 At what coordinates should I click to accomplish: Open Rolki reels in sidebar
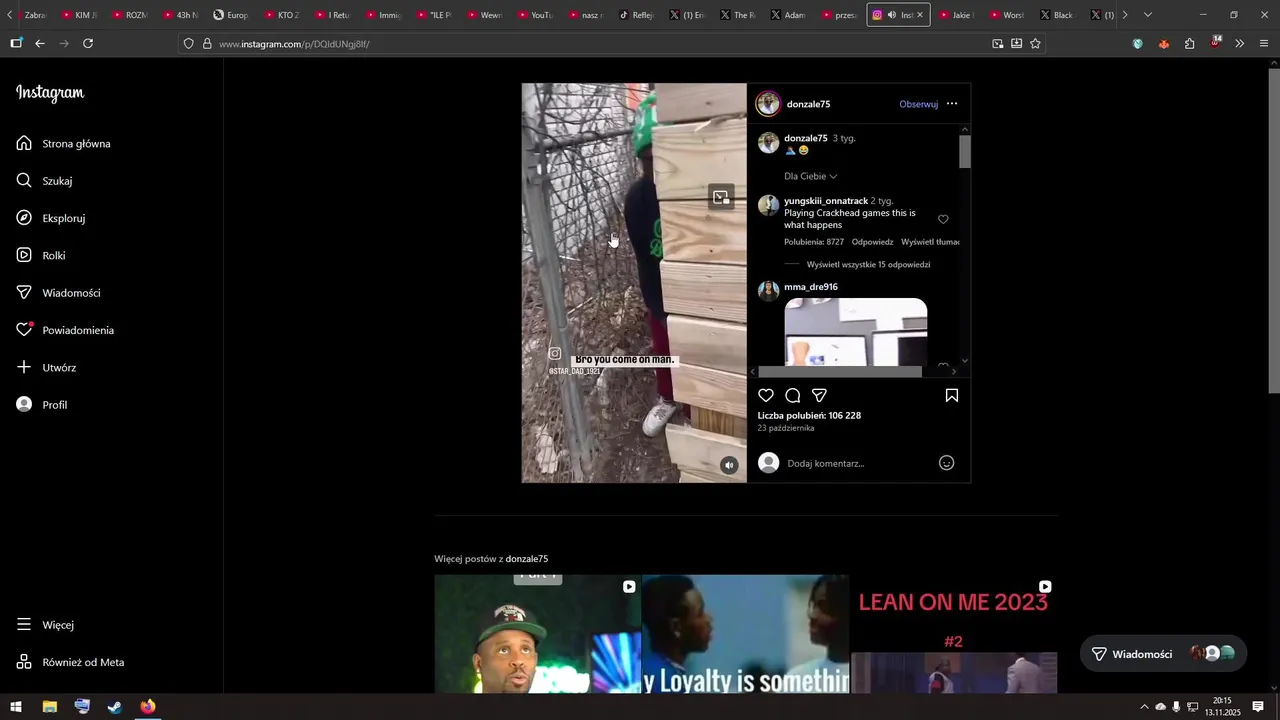41,256
